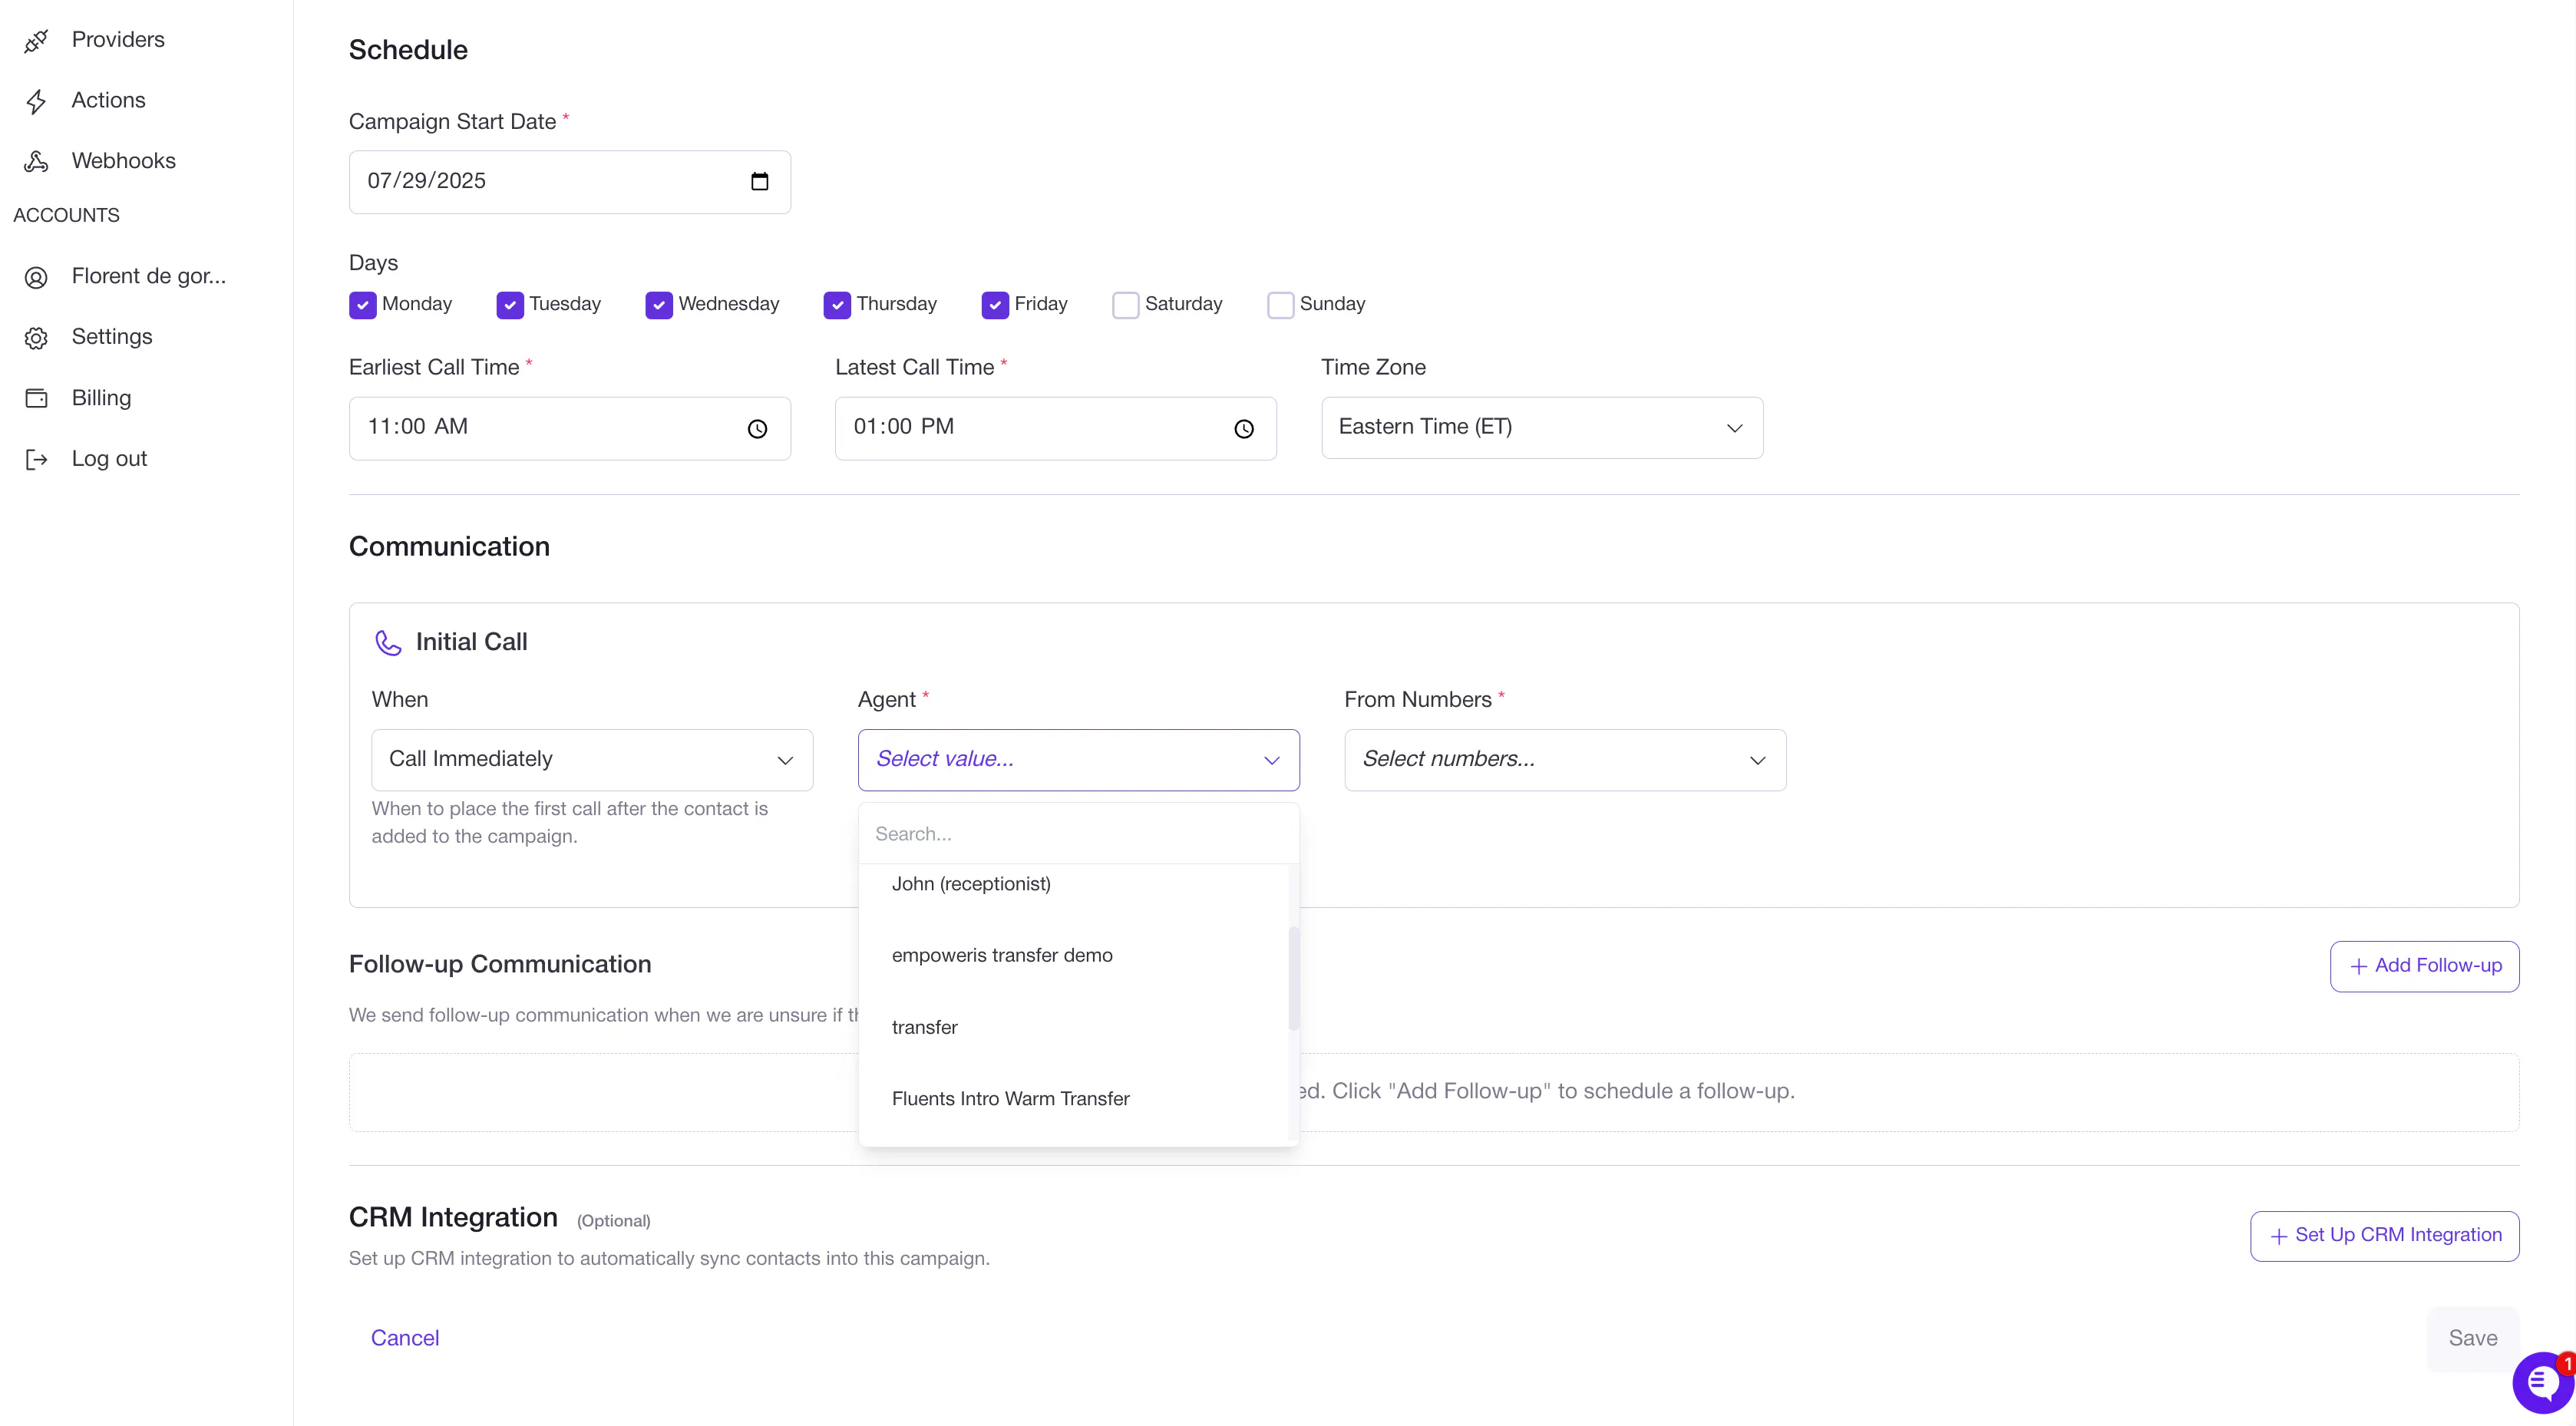Click the Save button
2576x1426 pixels.
point(2472,1338)
